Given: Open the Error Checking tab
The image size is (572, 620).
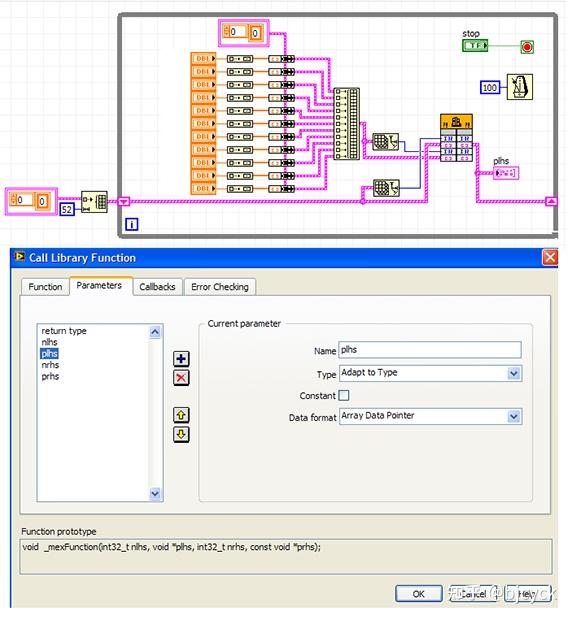Looking at the screenshot, I should [x=220, y=287].
